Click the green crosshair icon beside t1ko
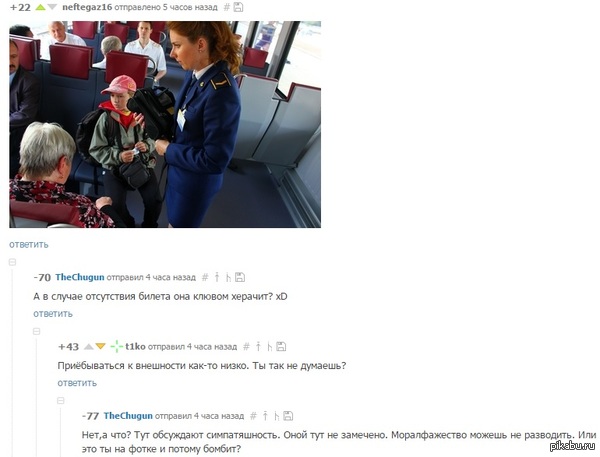The height and width of the screenshot is (457, 600). point(116,346)
